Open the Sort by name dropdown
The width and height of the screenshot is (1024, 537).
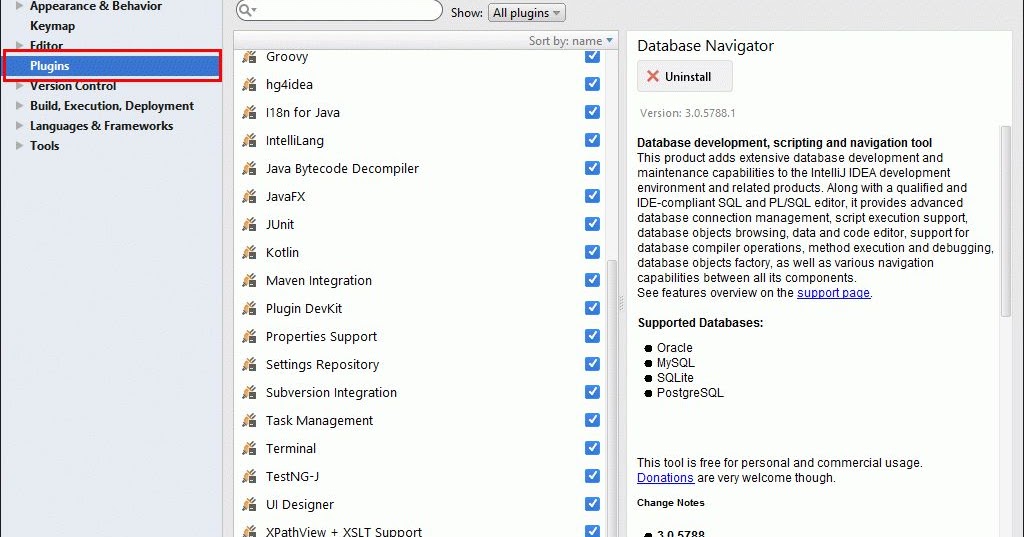click(571, 41)
